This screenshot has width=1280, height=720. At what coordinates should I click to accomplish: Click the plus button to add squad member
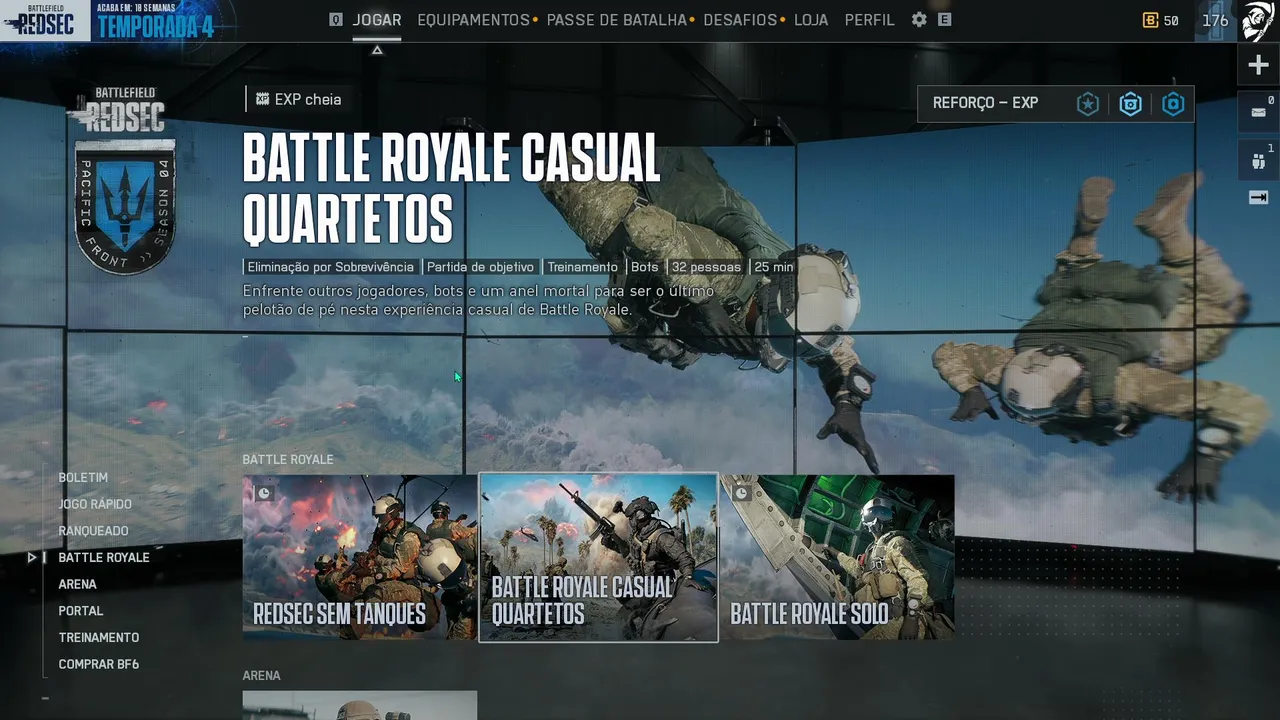(x=1258, y=66)
